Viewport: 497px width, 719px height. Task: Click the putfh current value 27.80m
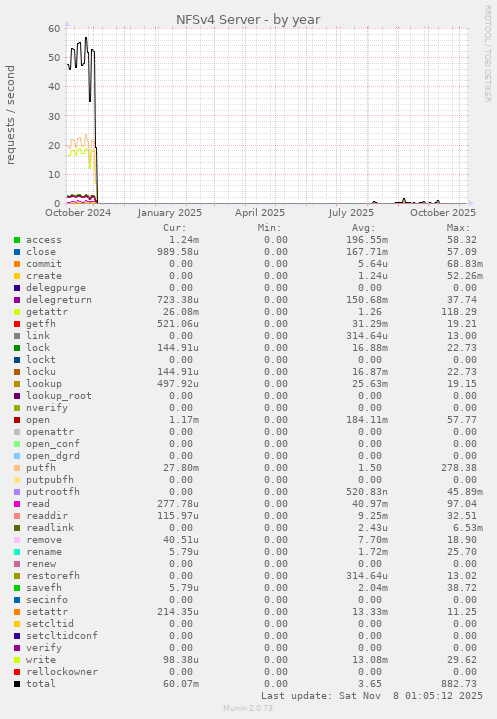tap(181, 468)
